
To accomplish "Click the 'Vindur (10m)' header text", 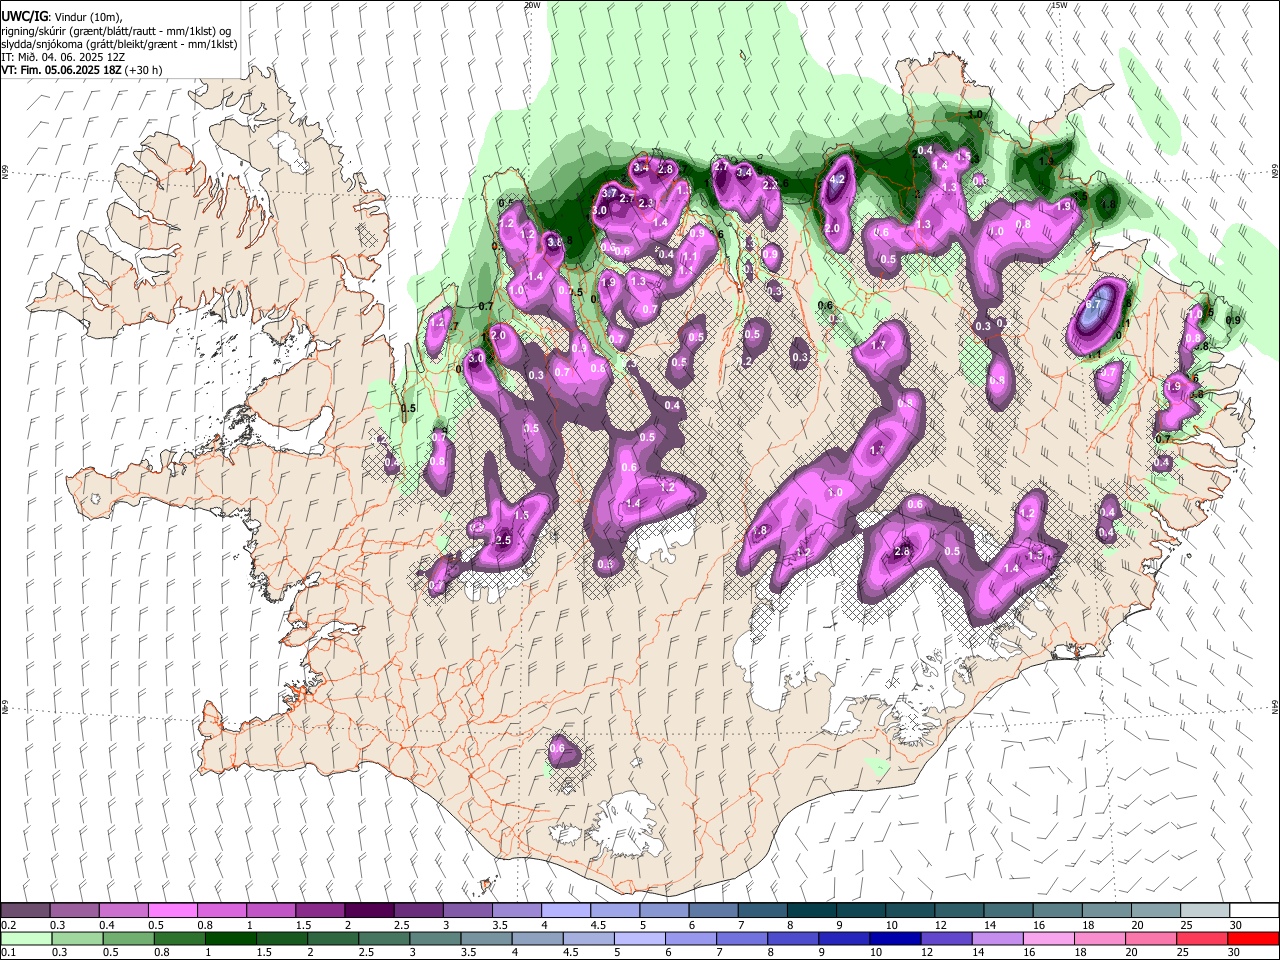I will tap(86, 17).
